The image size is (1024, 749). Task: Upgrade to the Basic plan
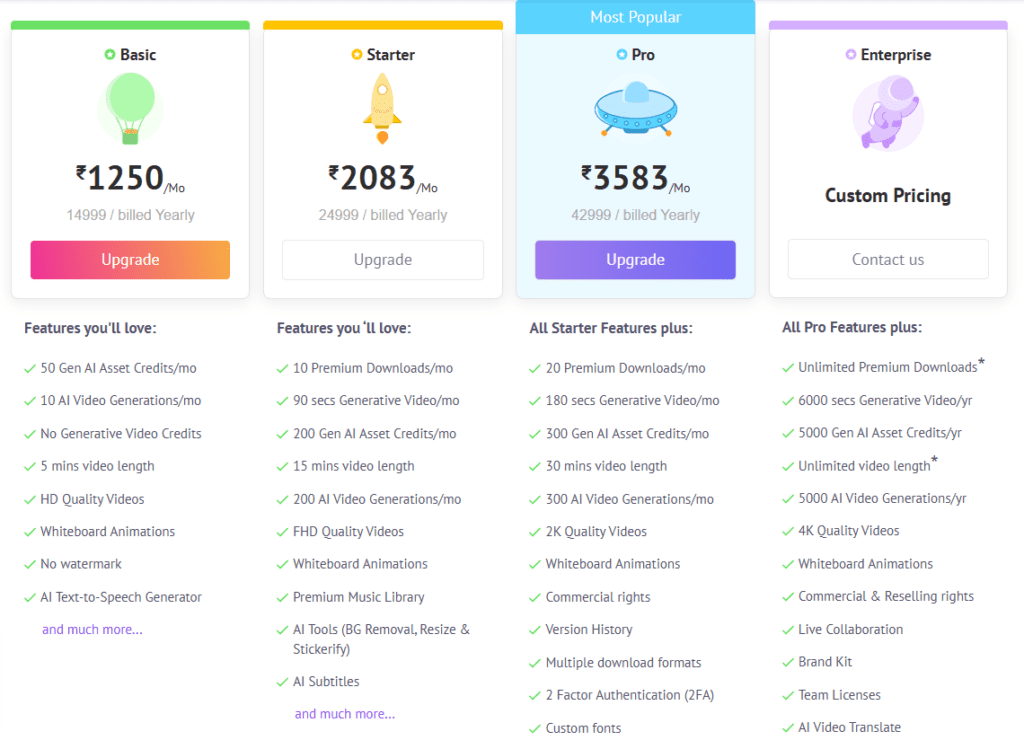pos(129,259)
